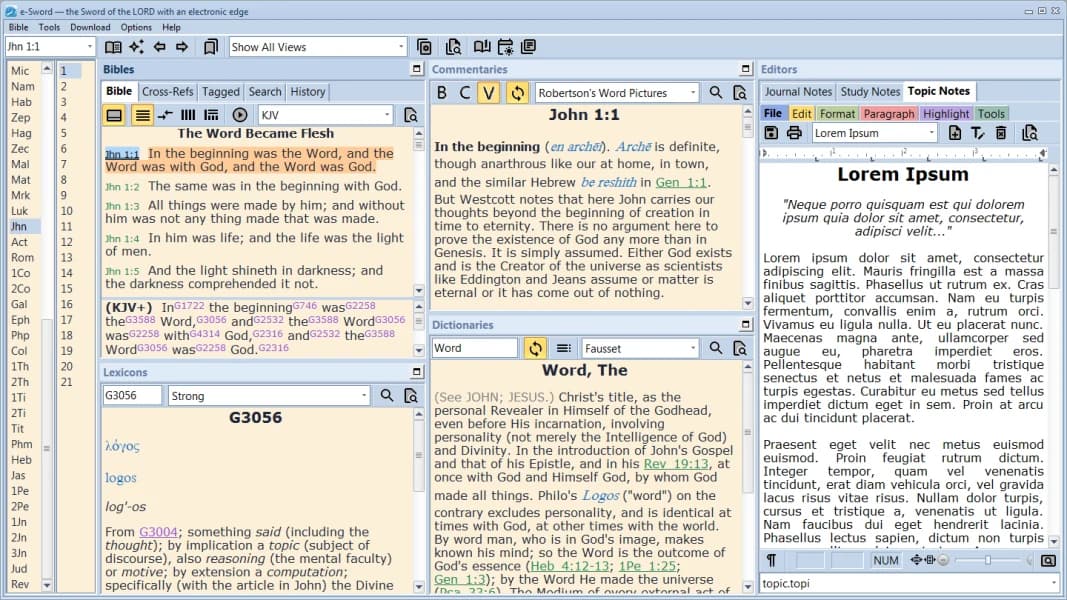Click the open book reference library icon
This screenshot has width=1067, height=600.
[x=482, y=47]
